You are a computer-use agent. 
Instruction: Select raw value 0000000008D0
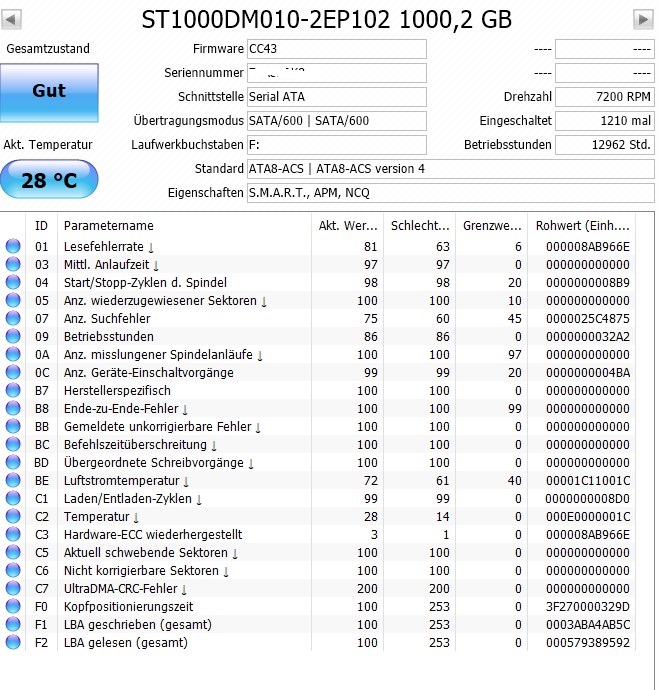tap(588, 499)
